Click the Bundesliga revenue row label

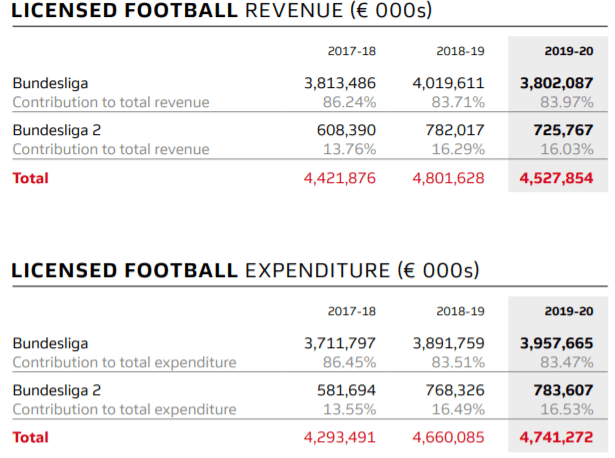(50, 83)
